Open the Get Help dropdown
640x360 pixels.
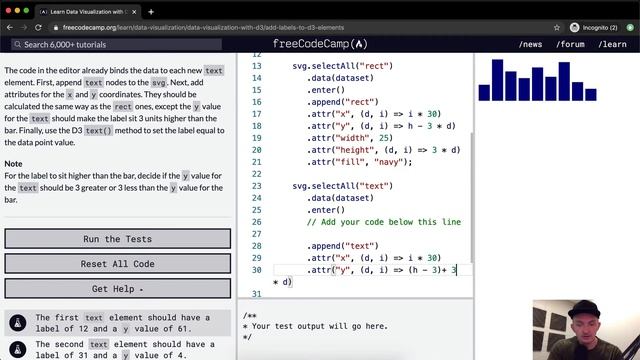point(118,289)
